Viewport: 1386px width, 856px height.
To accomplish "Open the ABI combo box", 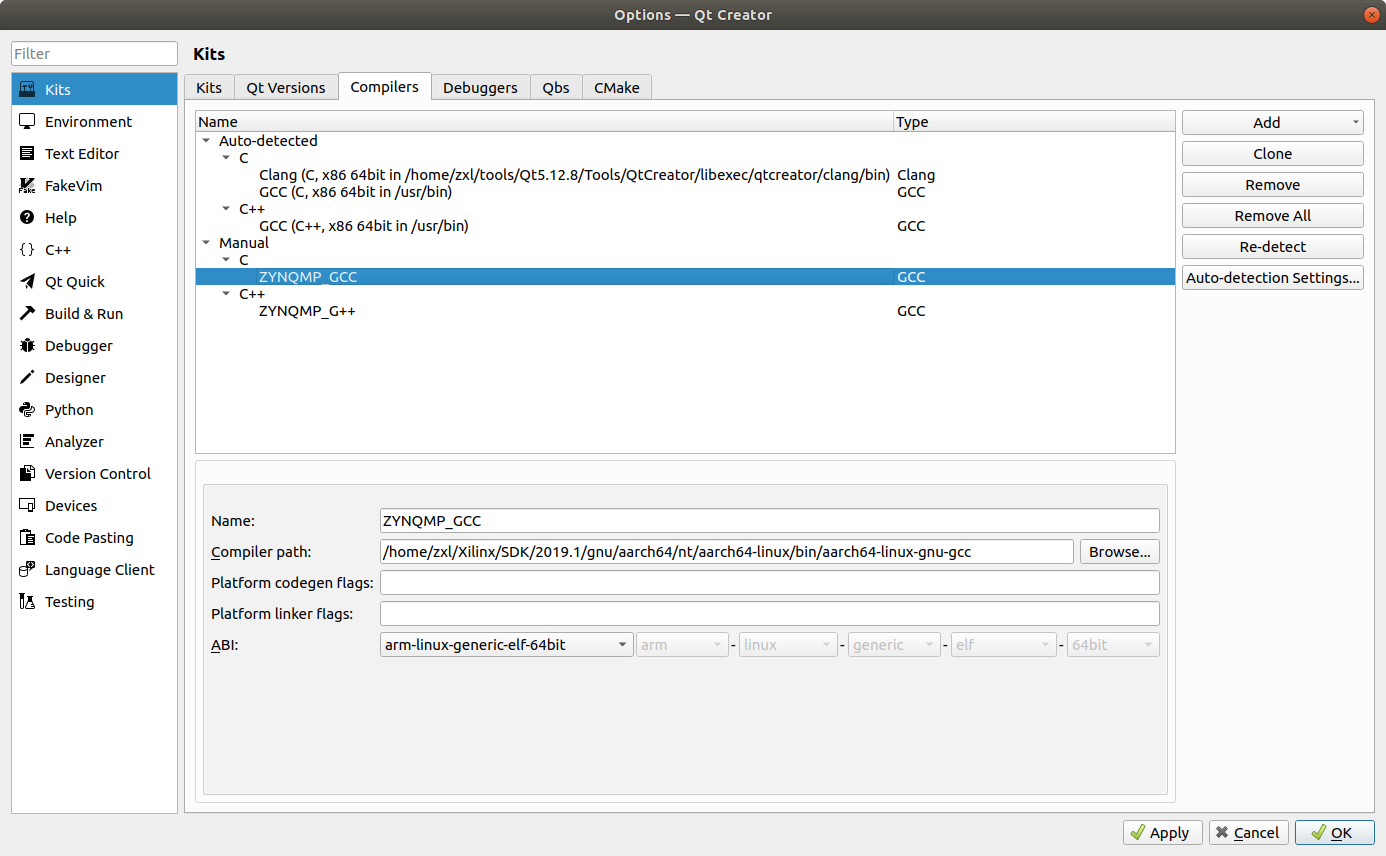I will coord(505,644).
